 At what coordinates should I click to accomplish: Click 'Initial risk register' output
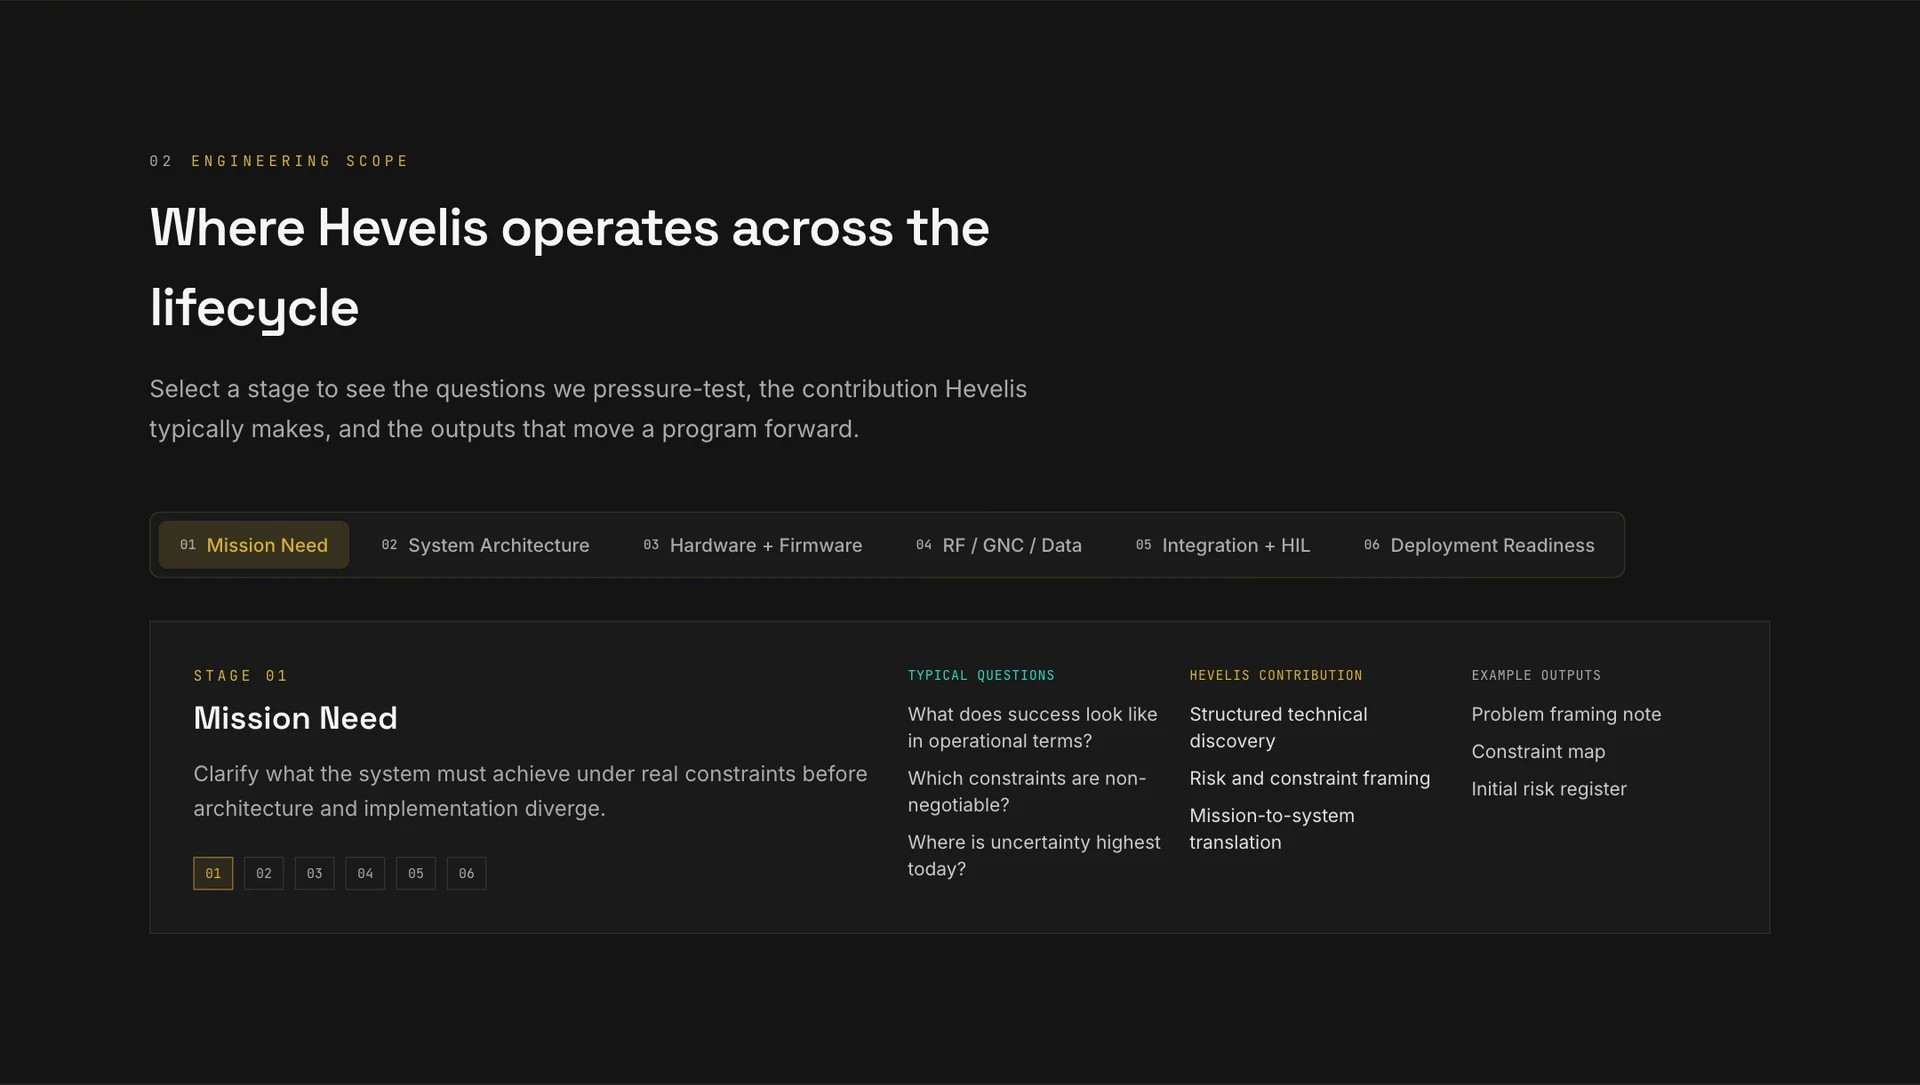(x=1549, y=789)
